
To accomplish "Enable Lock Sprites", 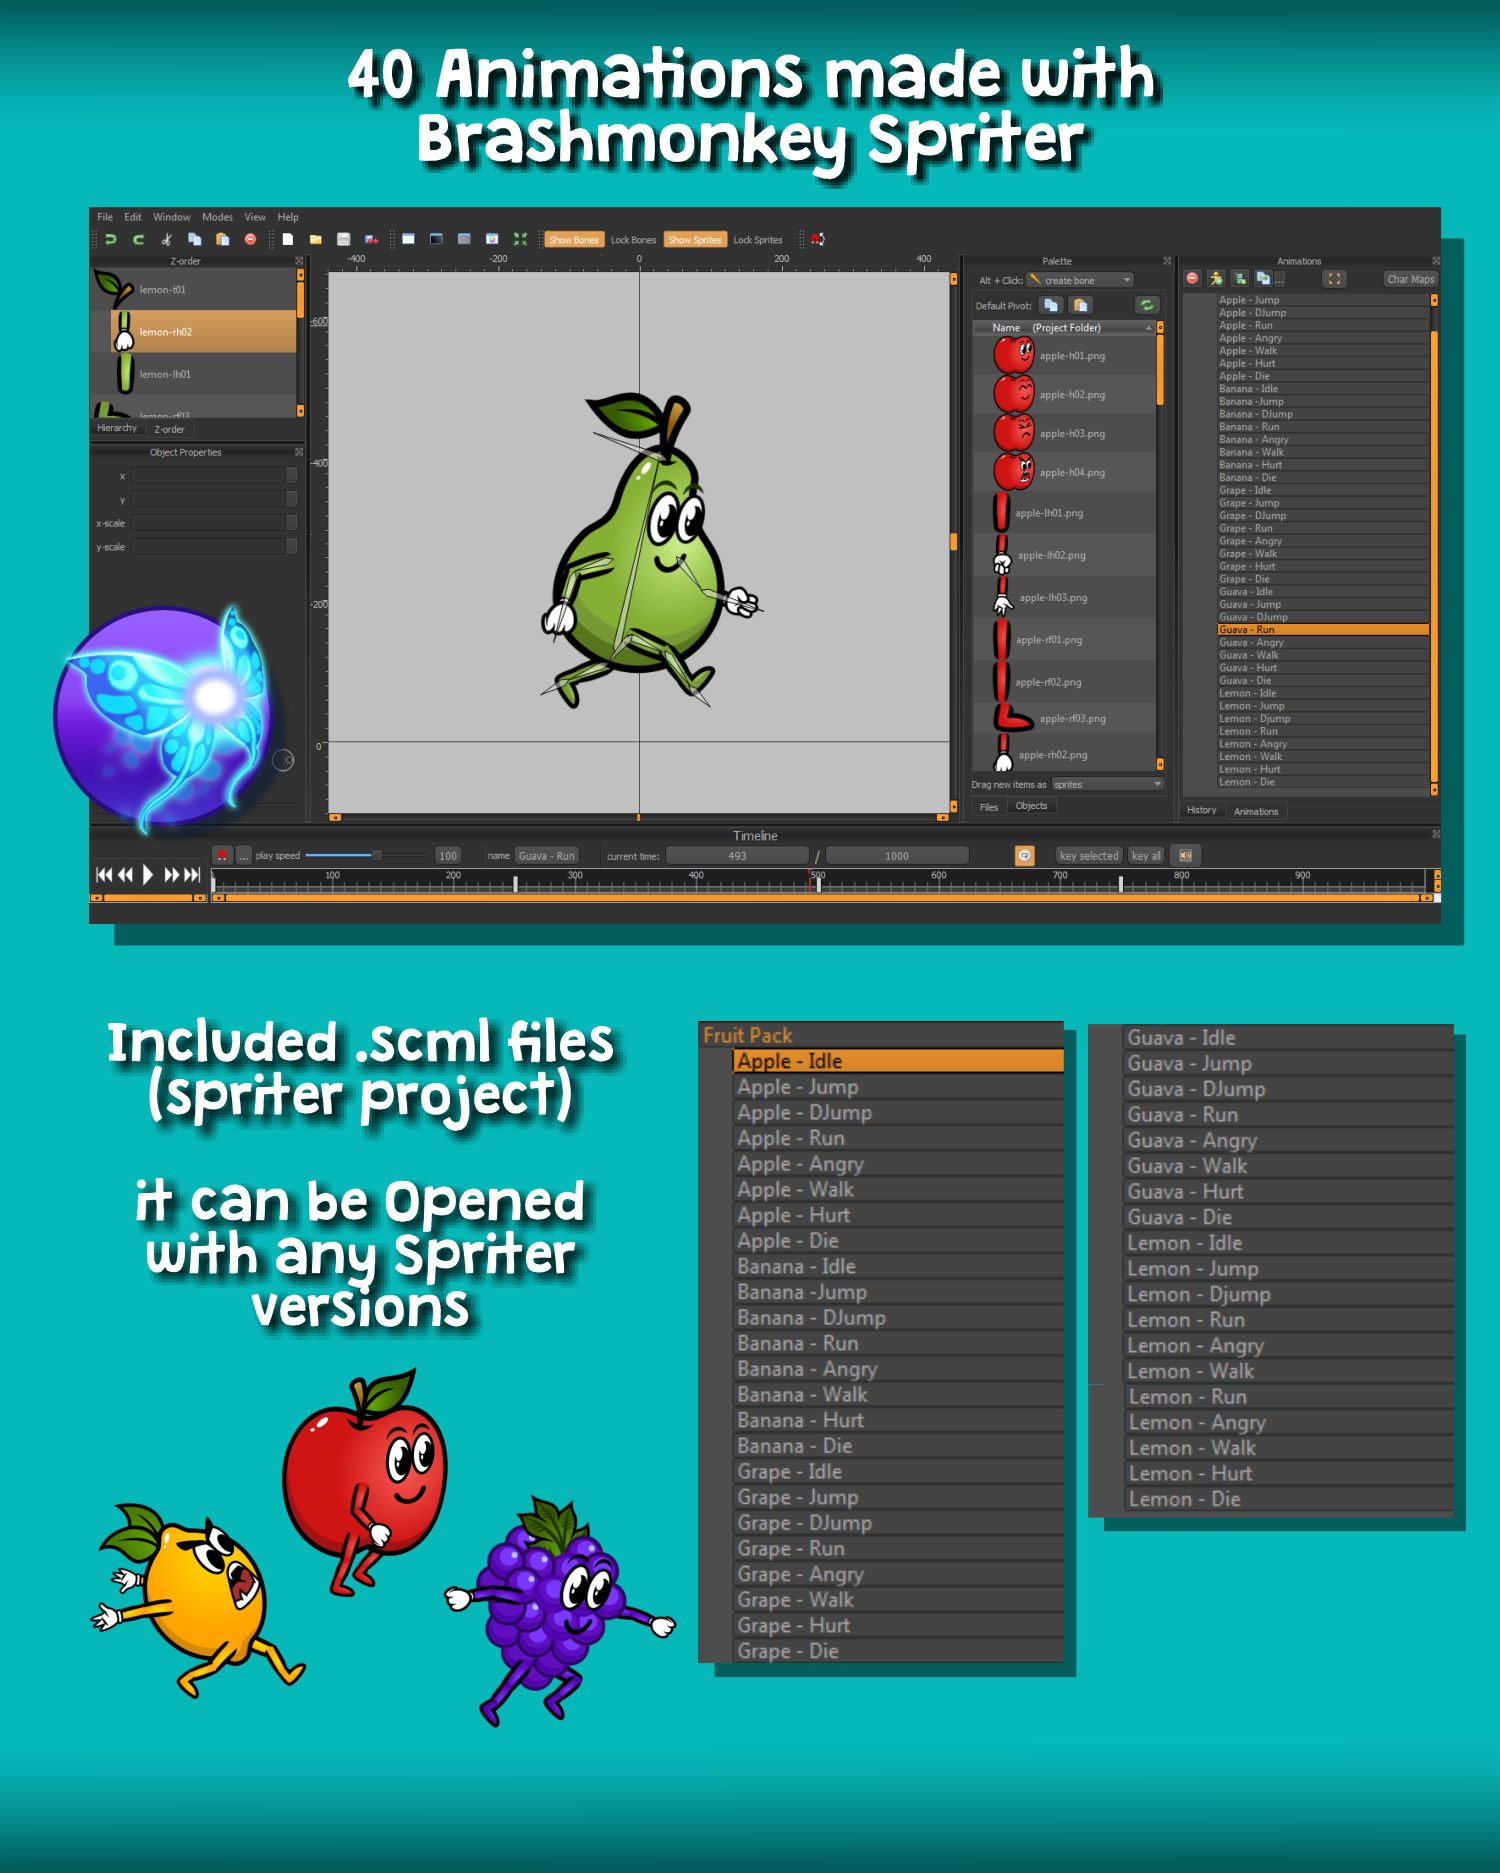I will pyautogui.click(x=758, y=240).
